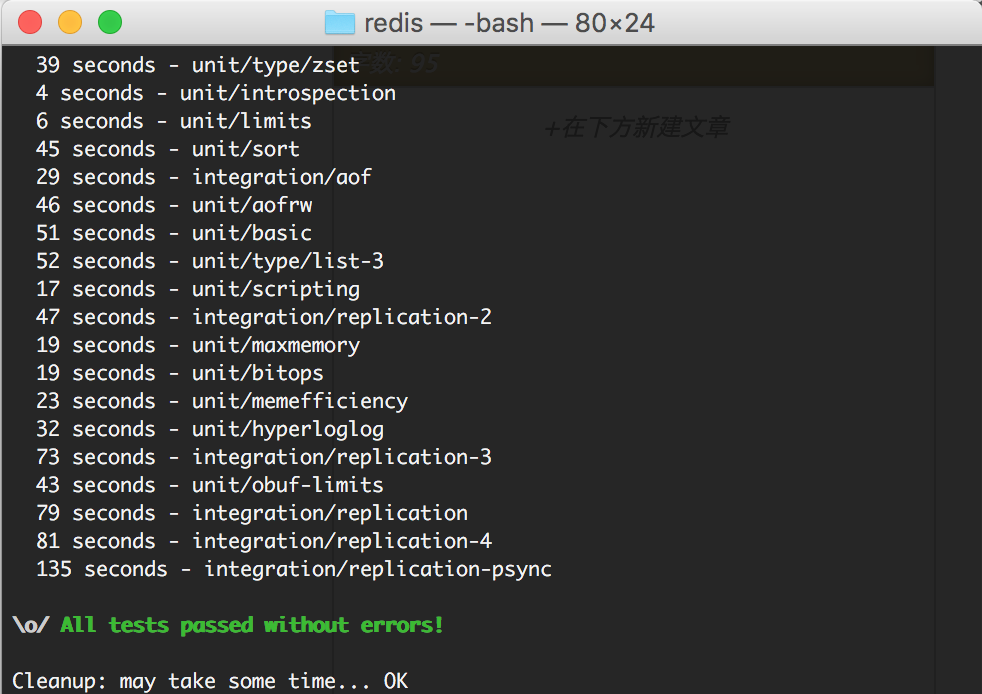Click the unit/hyperloglog test line
The image size is (982, 694).
pos(210,429)
